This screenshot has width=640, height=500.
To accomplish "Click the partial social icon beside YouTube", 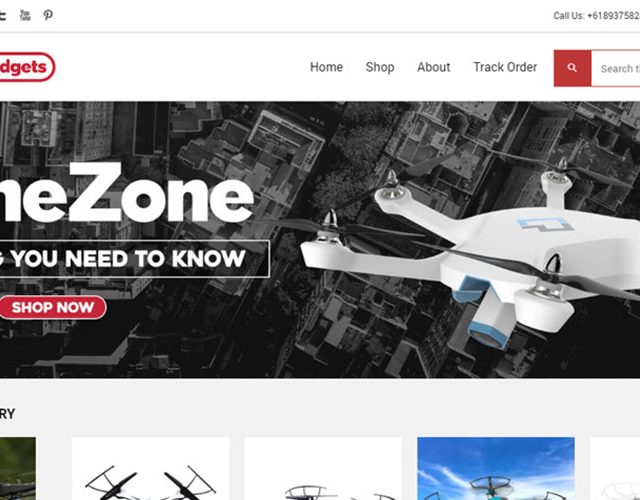I will pos(2,16).
